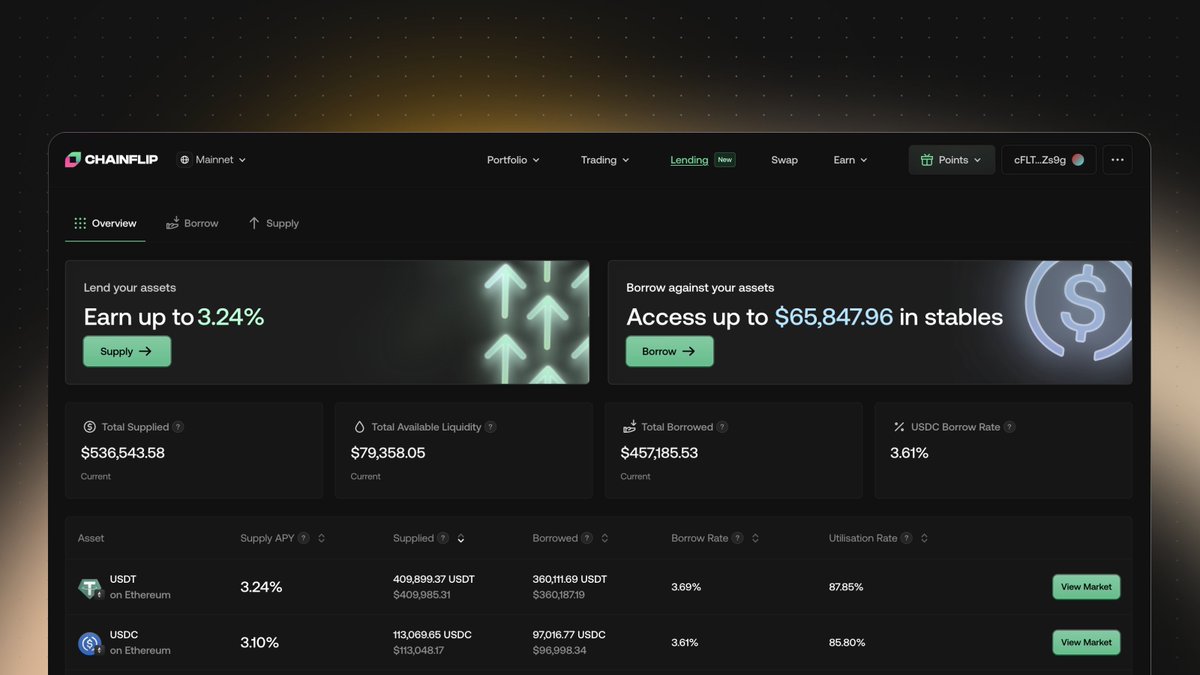Viewport: 1200px width, 675px height.
Task: Click the Total Available Liquidity info icon
Action: pos(490,427)
